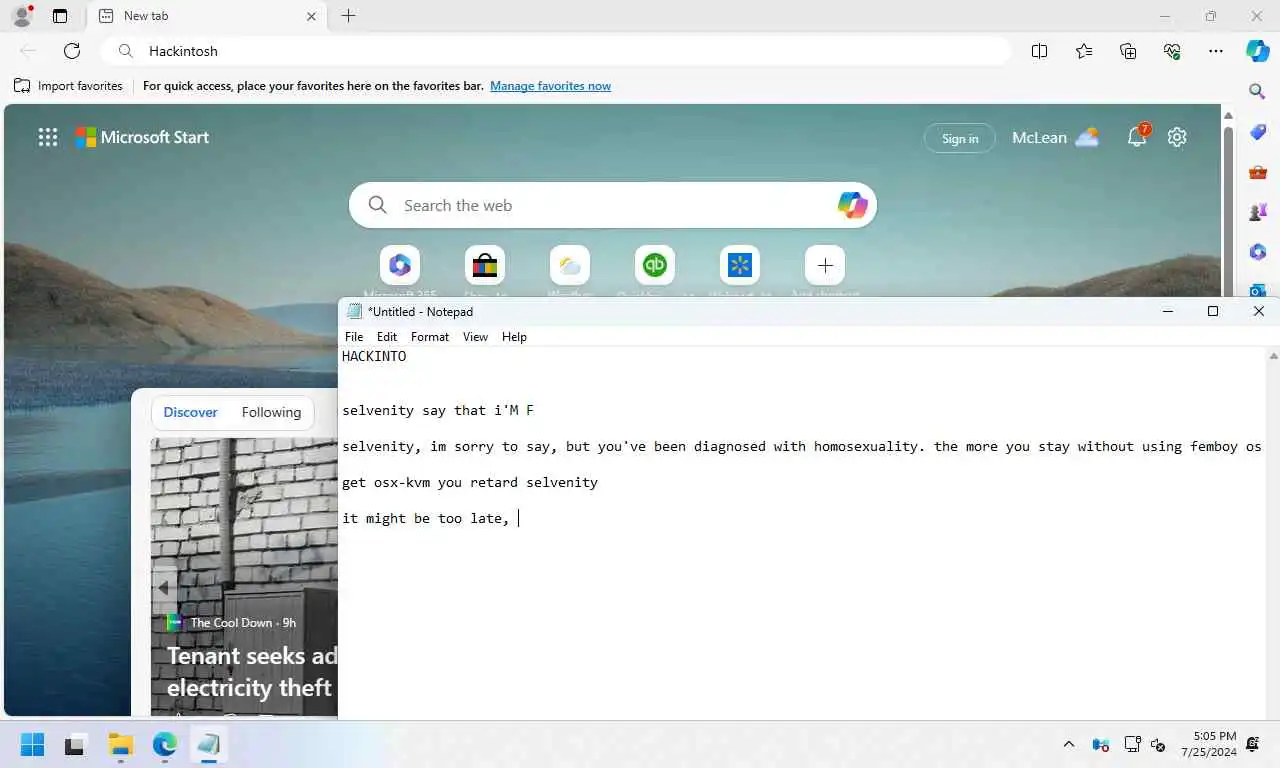Click the Microsoft Start logo
1280x768 pixels.
click(143, 137)
